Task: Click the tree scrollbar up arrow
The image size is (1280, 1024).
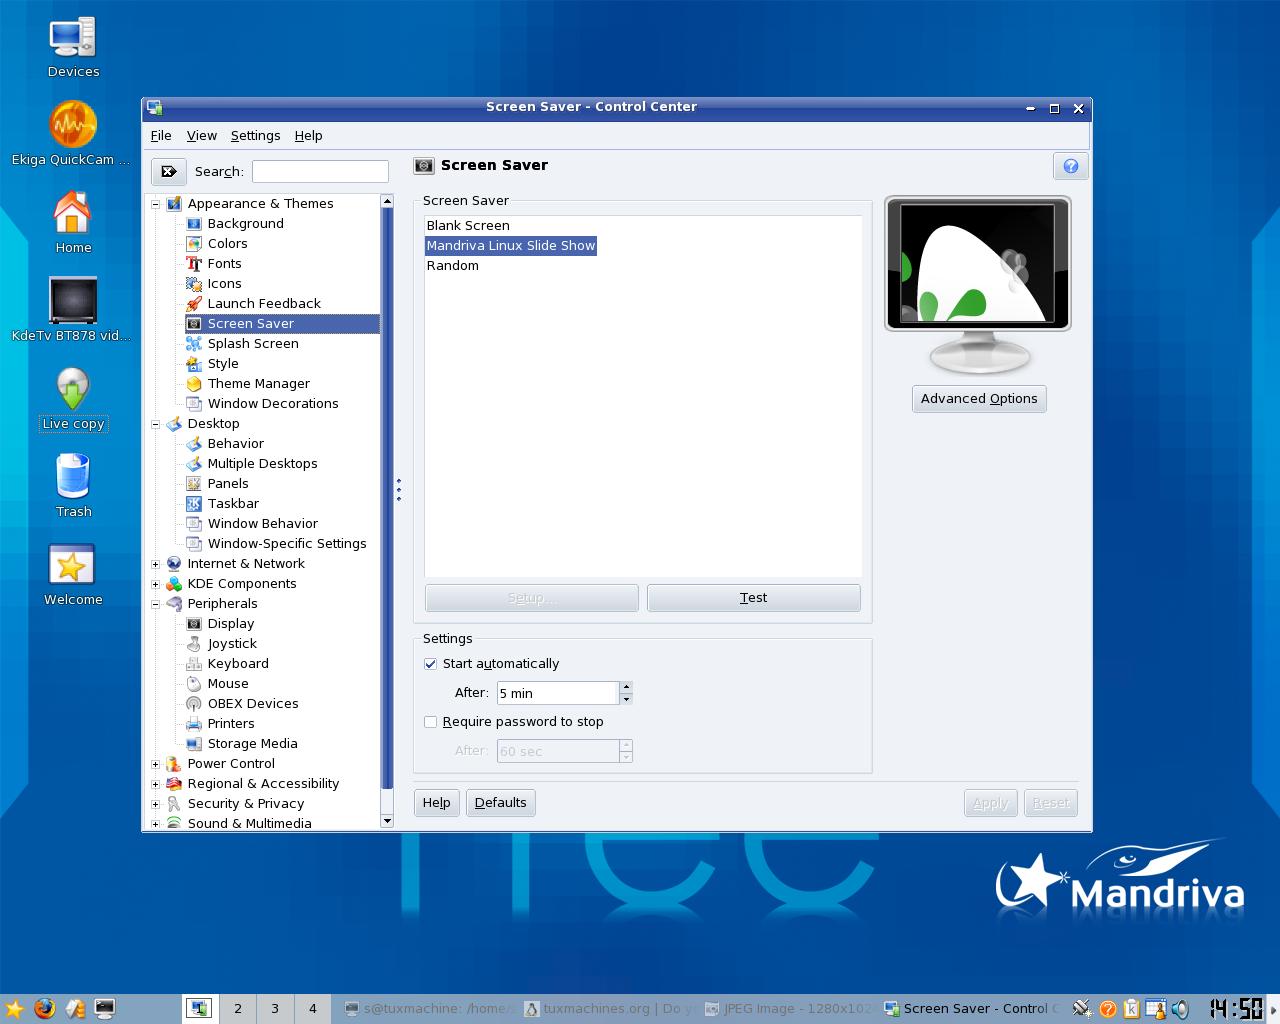Action: coord(387,202)
